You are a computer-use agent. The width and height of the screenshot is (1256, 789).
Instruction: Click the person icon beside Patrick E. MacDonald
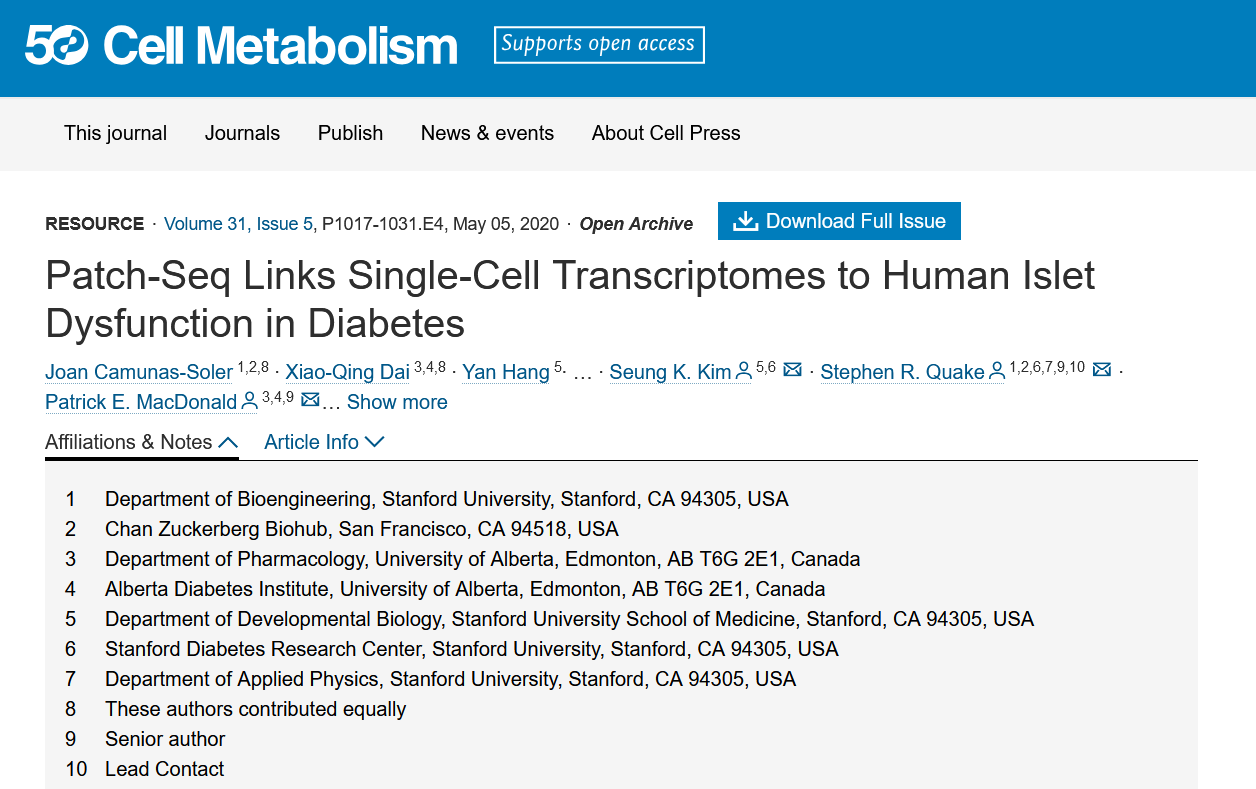click(x=250, y=402)
